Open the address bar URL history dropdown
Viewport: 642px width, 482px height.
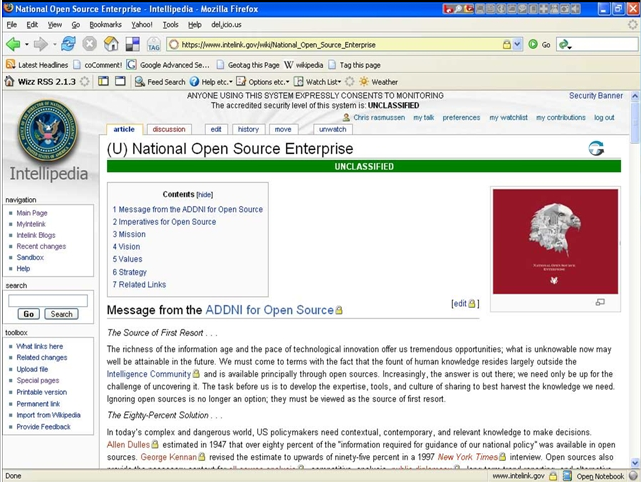coord(518,44)
